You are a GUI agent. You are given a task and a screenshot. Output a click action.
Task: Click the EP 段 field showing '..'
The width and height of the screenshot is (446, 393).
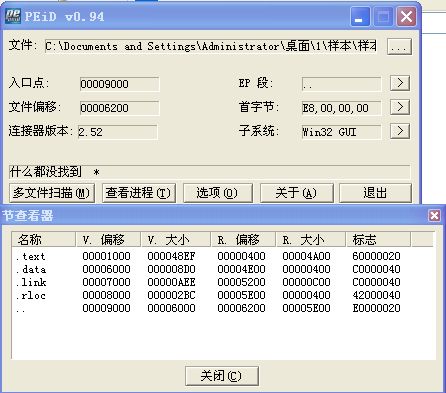[x=341, y=84]
